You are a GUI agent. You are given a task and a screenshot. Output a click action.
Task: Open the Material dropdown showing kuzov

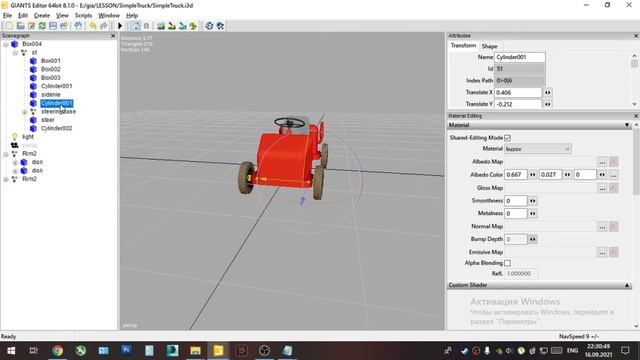[538, 149]
